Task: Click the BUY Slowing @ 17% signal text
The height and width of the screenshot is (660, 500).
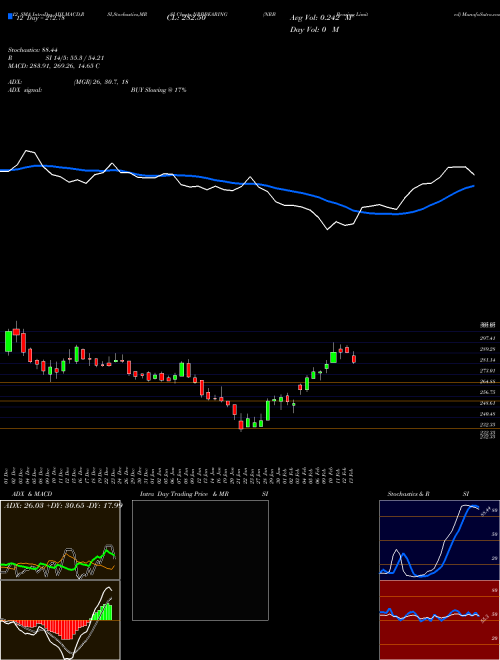Action: tap(159, 90)
